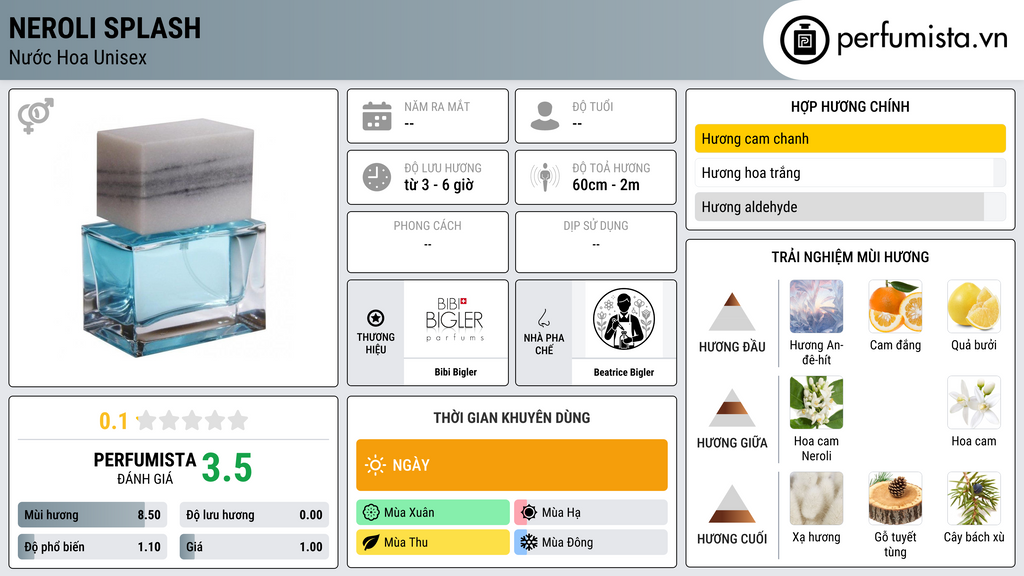This screenshot has height=576, width=1024.
Task: Select the Mùa Xuân season tag
Action: pyautogui.click(x=432, y=512)
